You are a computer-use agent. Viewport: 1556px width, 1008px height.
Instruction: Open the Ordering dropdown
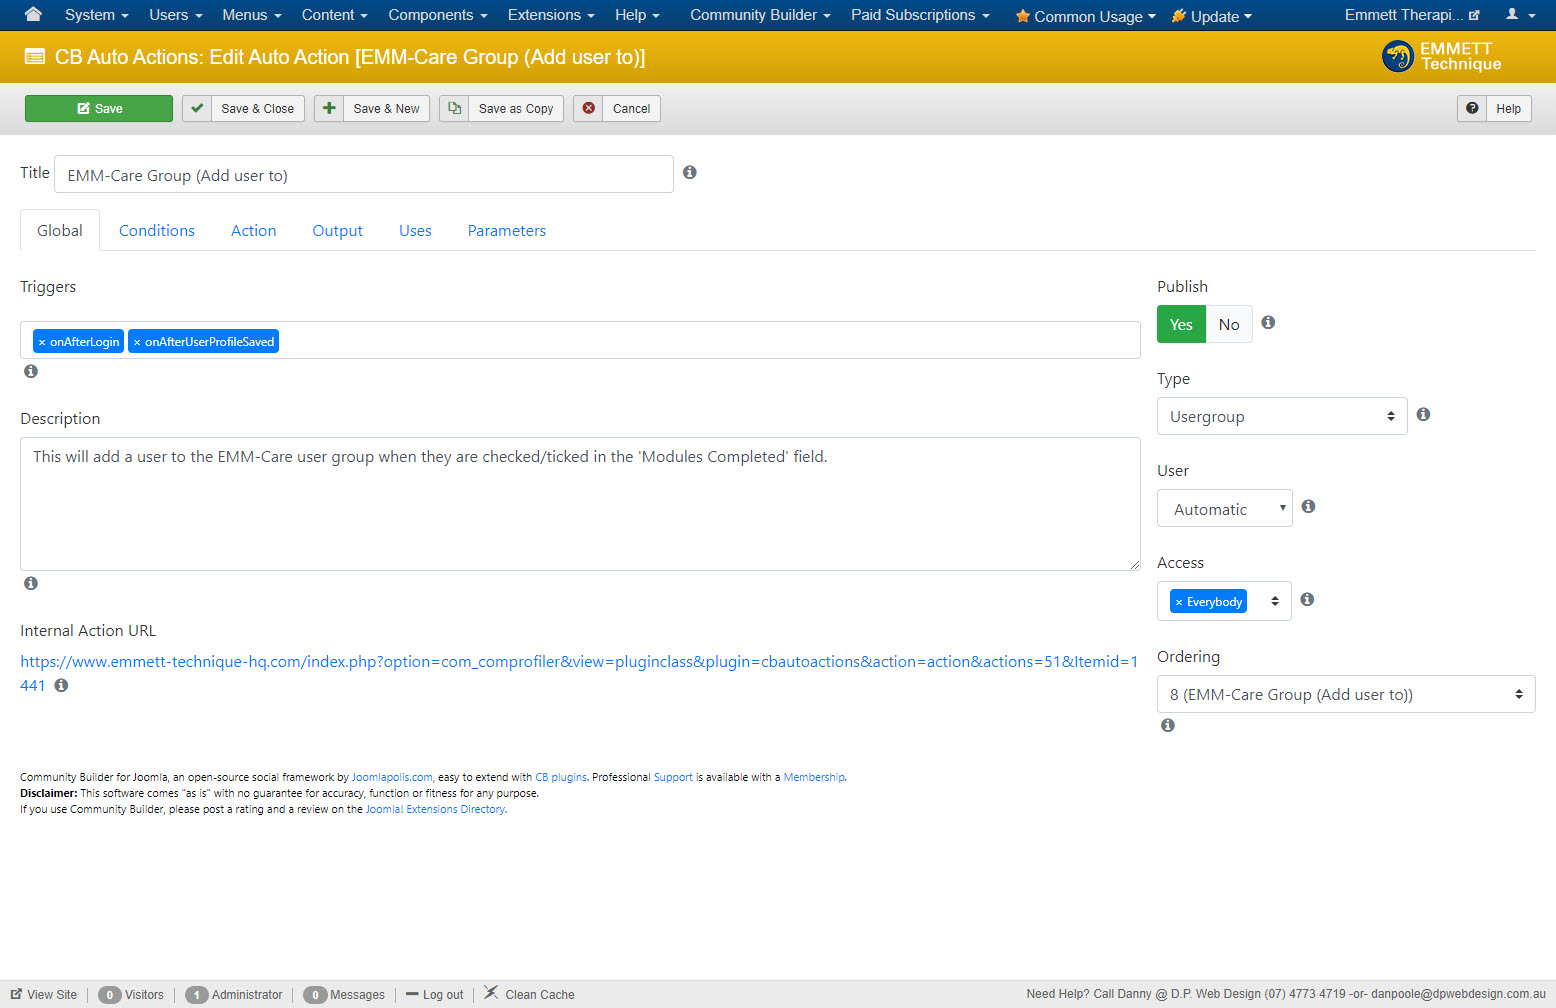click(1346, 694)
